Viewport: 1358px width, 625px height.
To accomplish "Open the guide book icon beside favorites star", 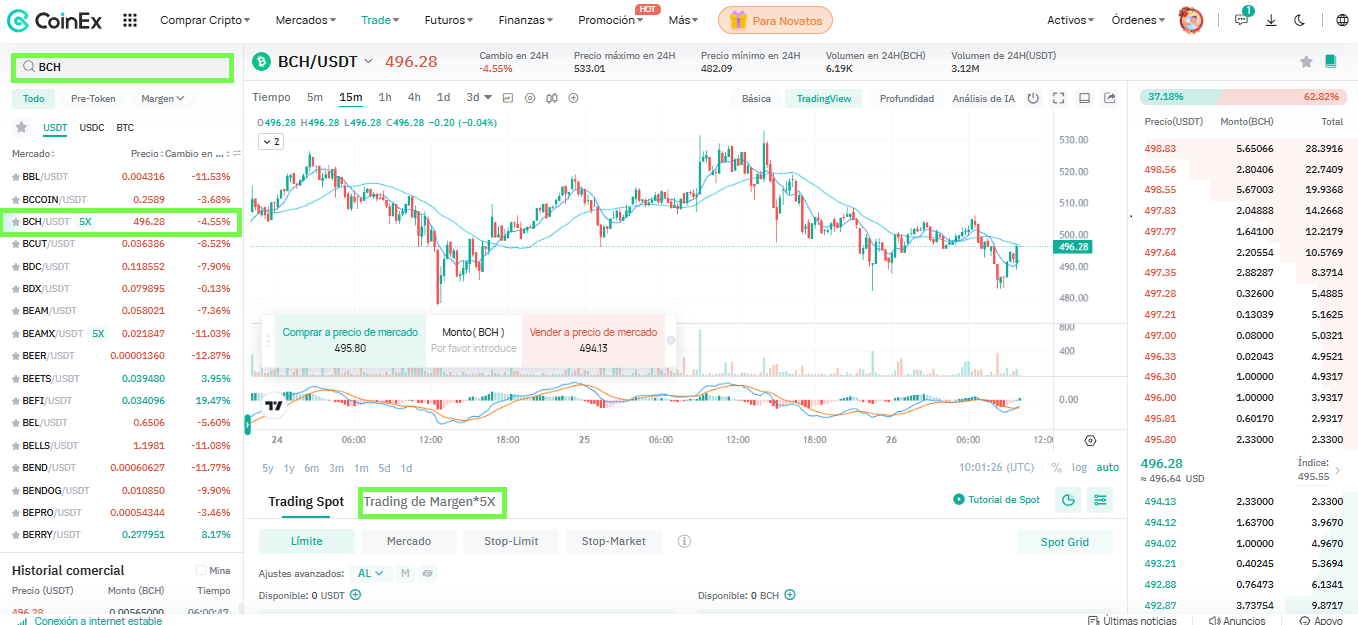I will (x=1330, y=62).
